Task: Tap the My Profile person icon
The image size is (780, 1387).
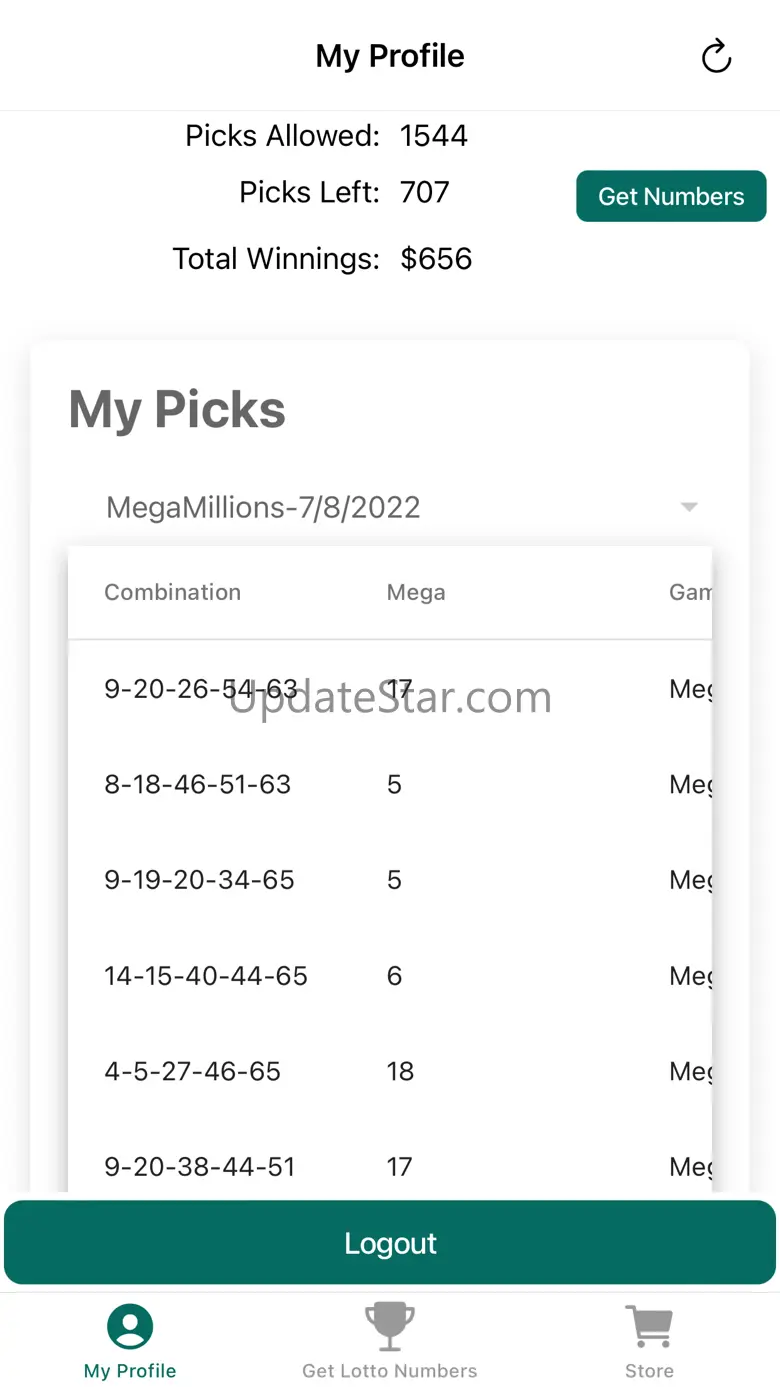Action: point(130,1327)
